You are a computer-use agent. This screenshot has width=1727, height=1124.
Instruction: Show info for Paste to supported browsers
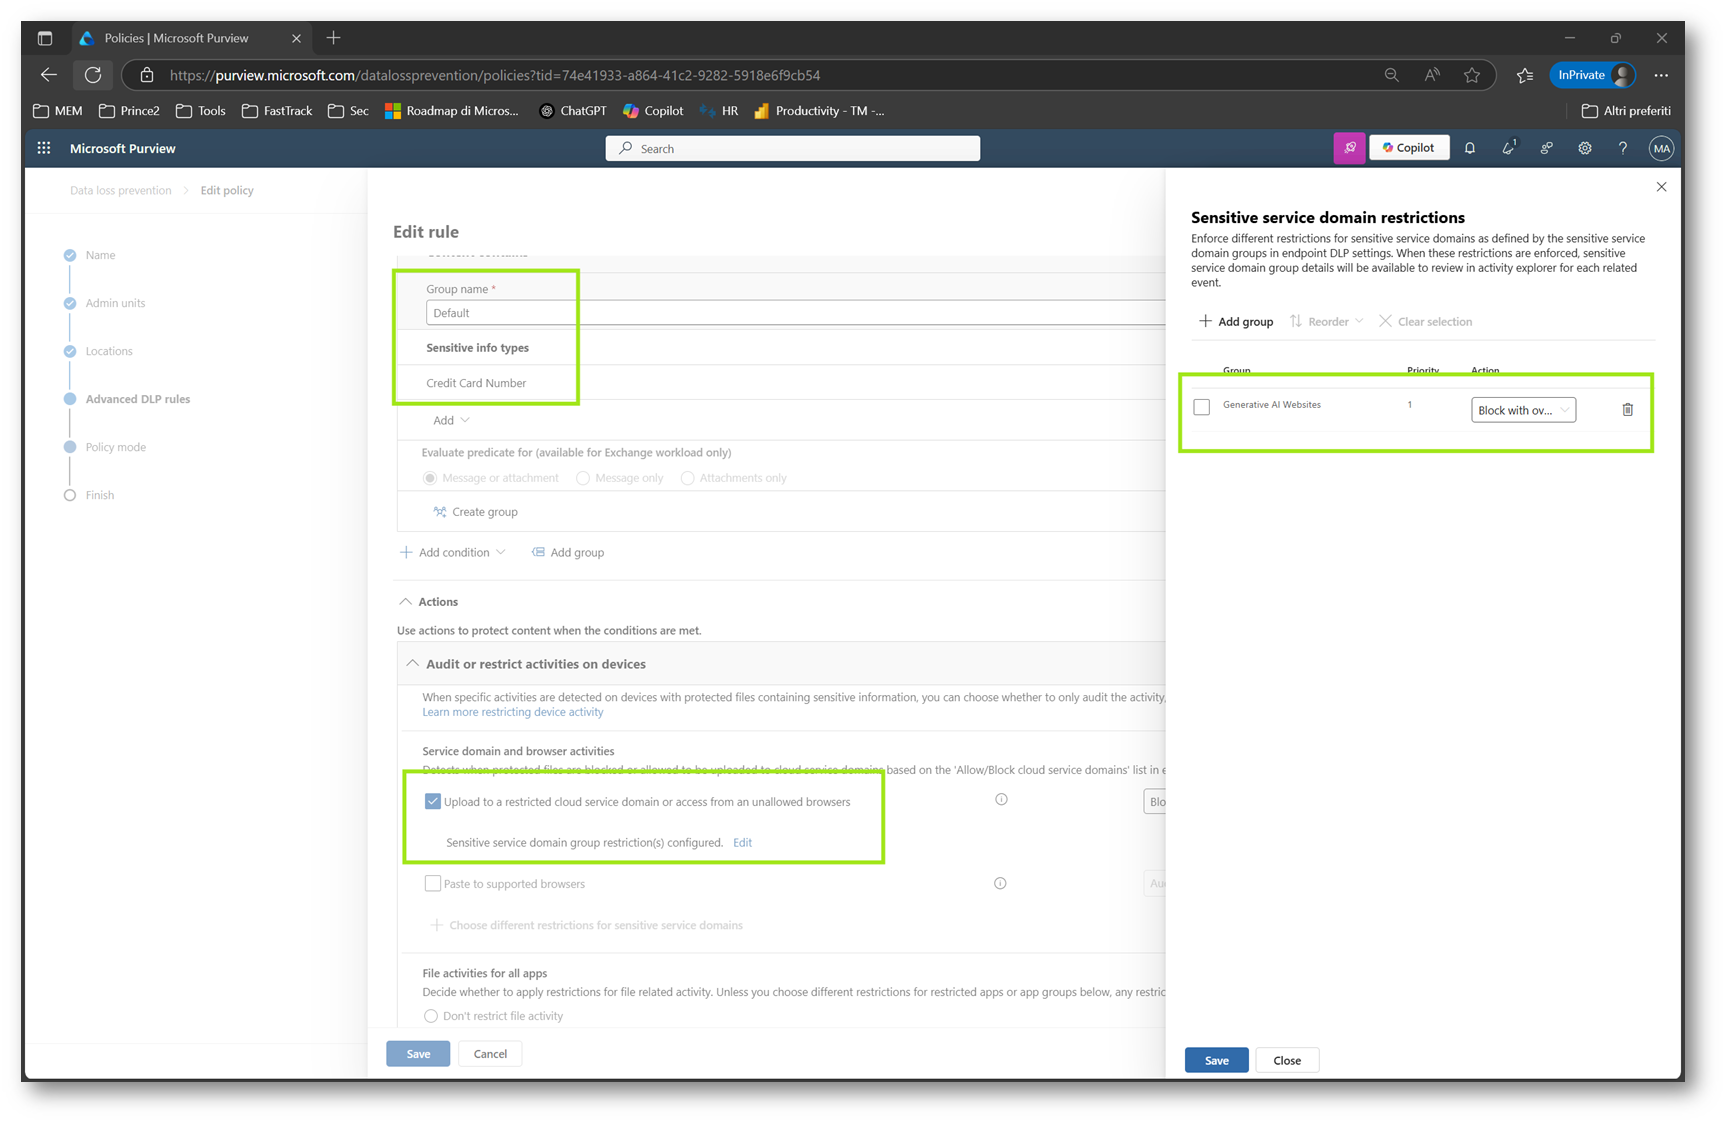point(1000,883)
